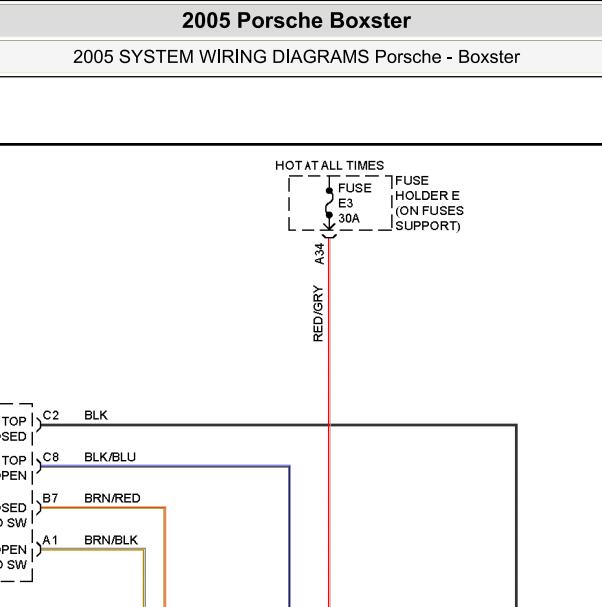Click the '30A' fuse rating
This screenshot has width=602, height=607.
(x=349, y=218)
